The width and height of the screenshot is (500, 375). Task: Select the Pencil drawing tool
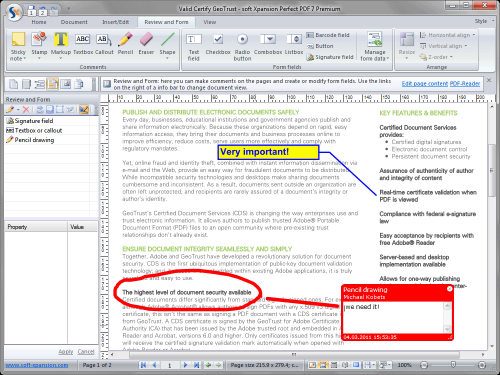(x=125, y=44)
